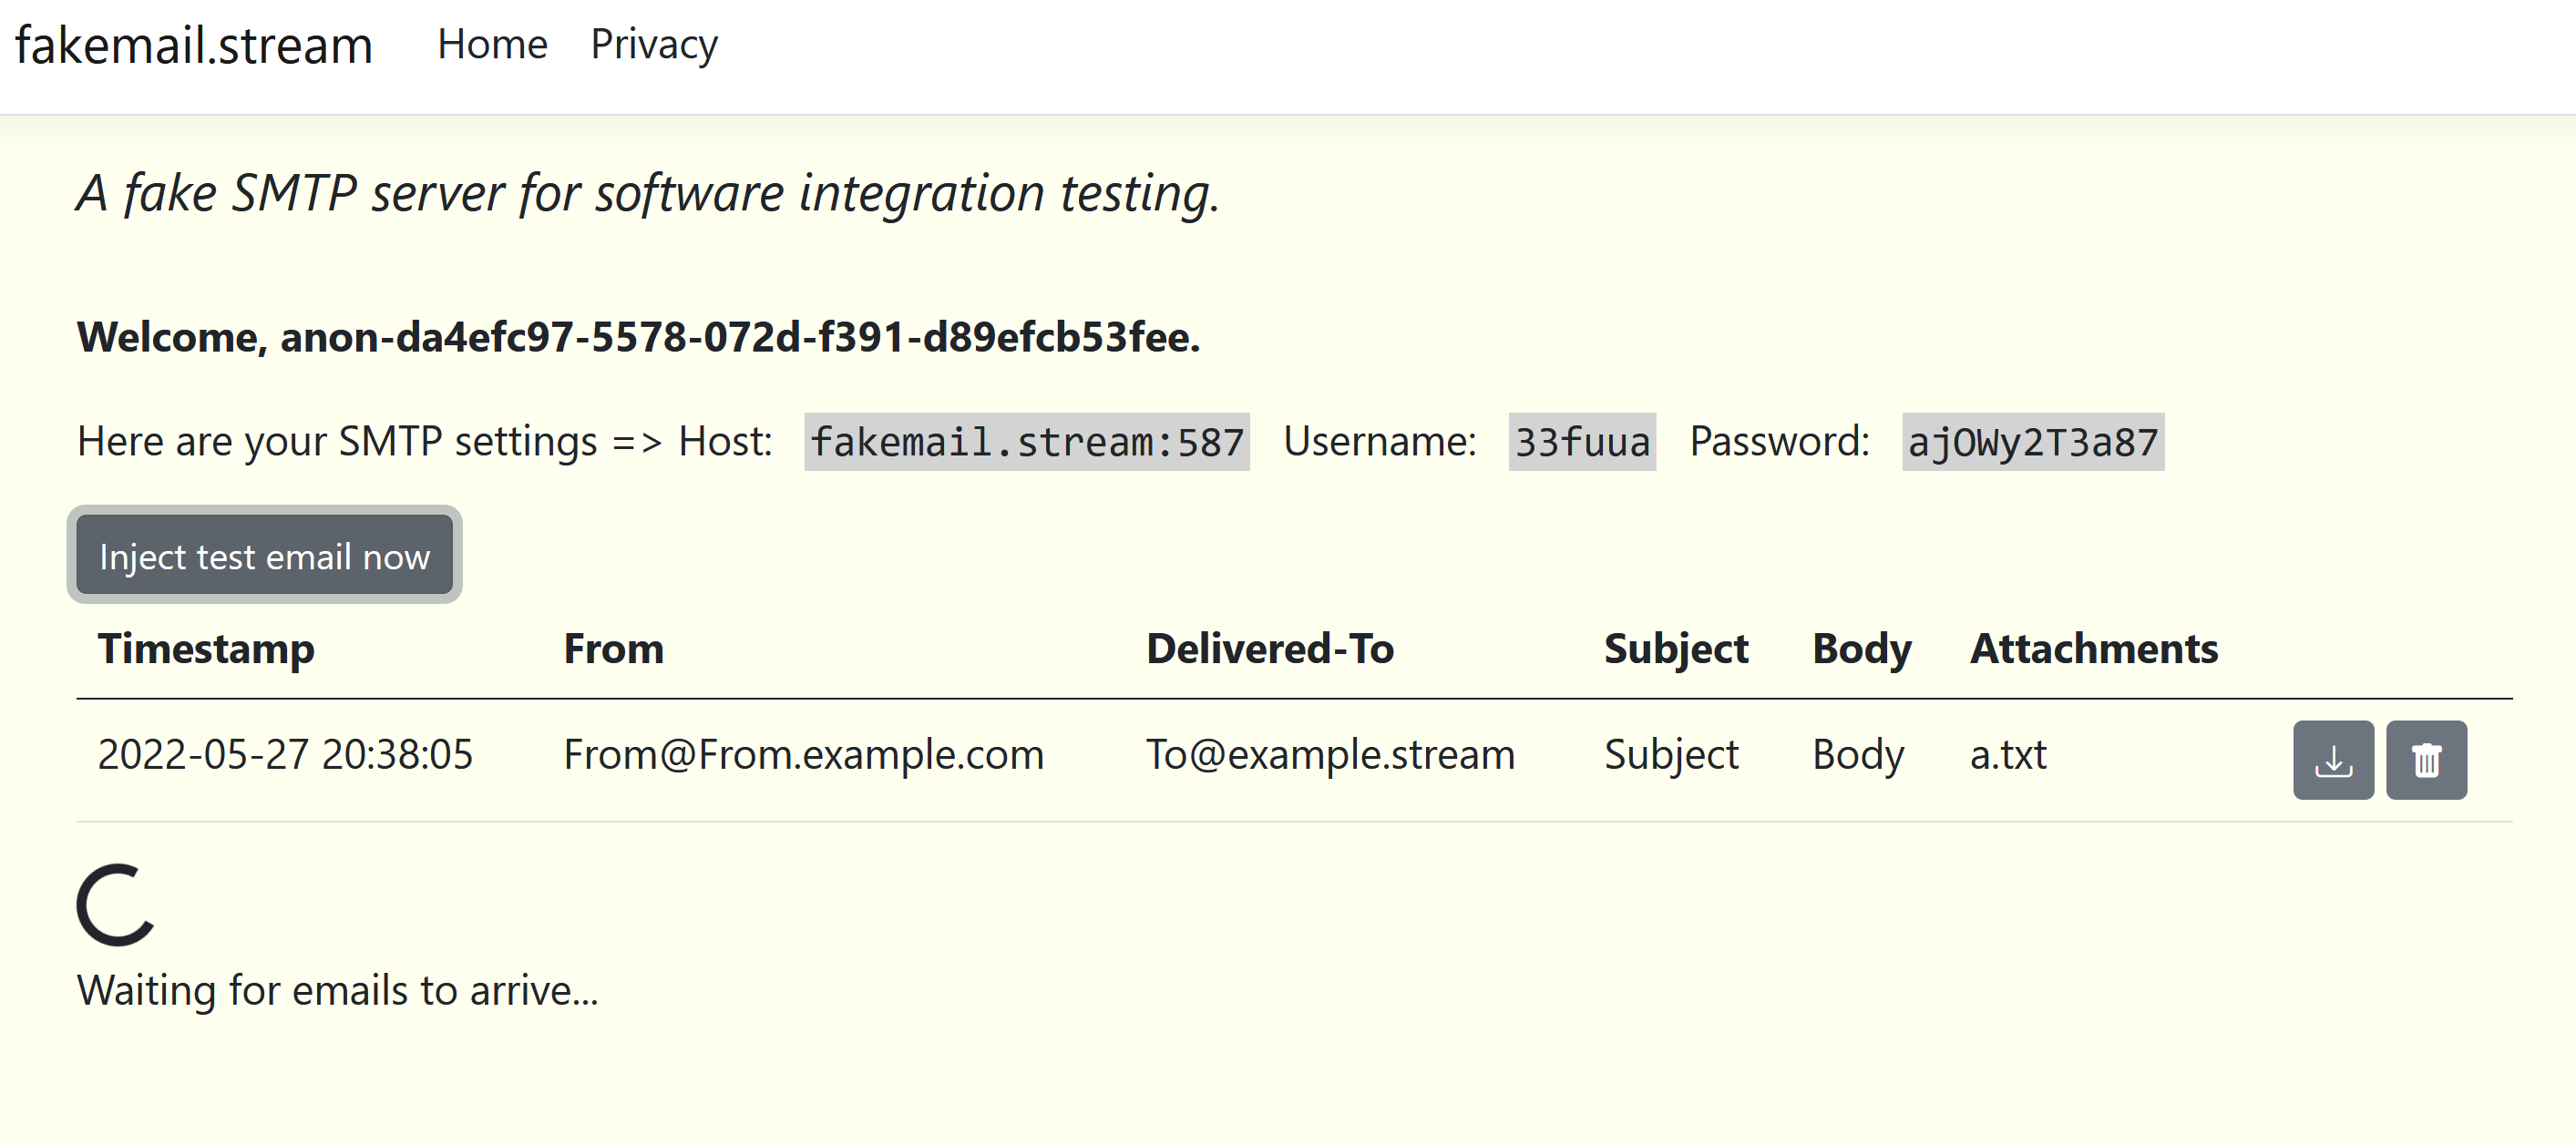Screen dimensions: 2576x1145
Task: Click the From column header
Action: (x=613, y=649)
